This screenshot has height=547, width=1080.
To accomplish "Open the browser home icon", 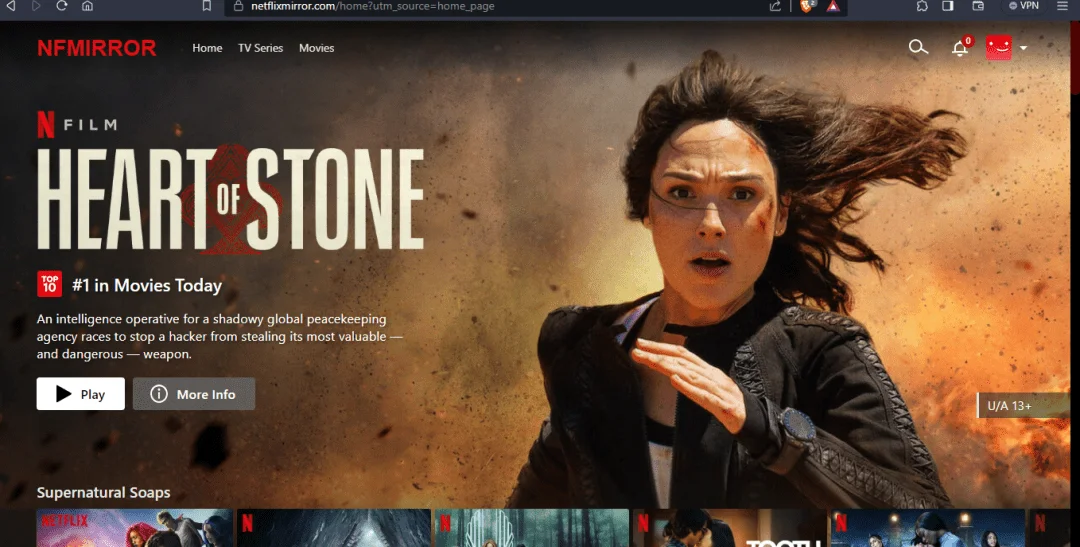I will click(x=87, y=6).
